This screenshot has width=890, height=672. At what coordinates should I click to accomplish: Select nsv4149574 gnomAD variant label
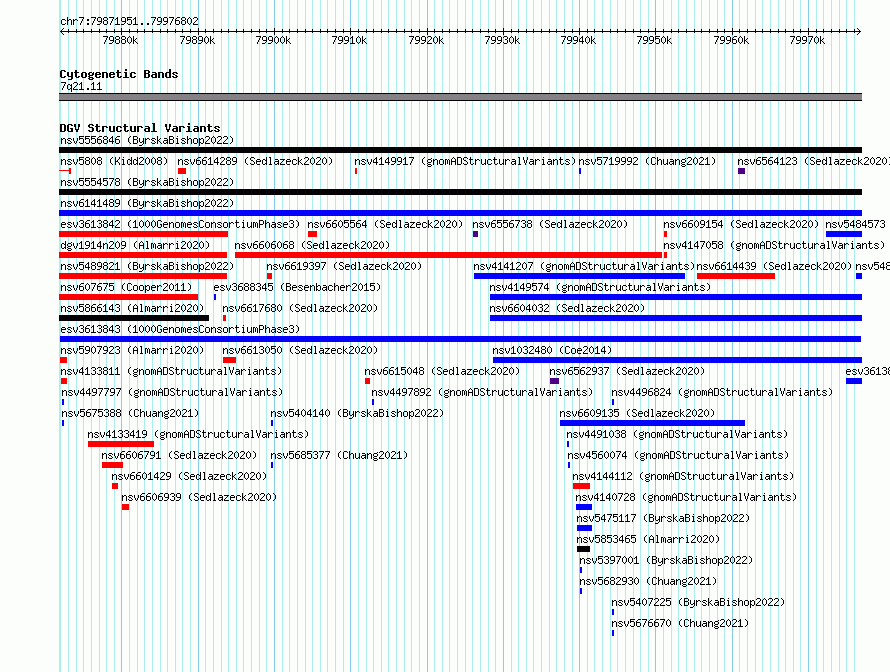coord(600,287)
